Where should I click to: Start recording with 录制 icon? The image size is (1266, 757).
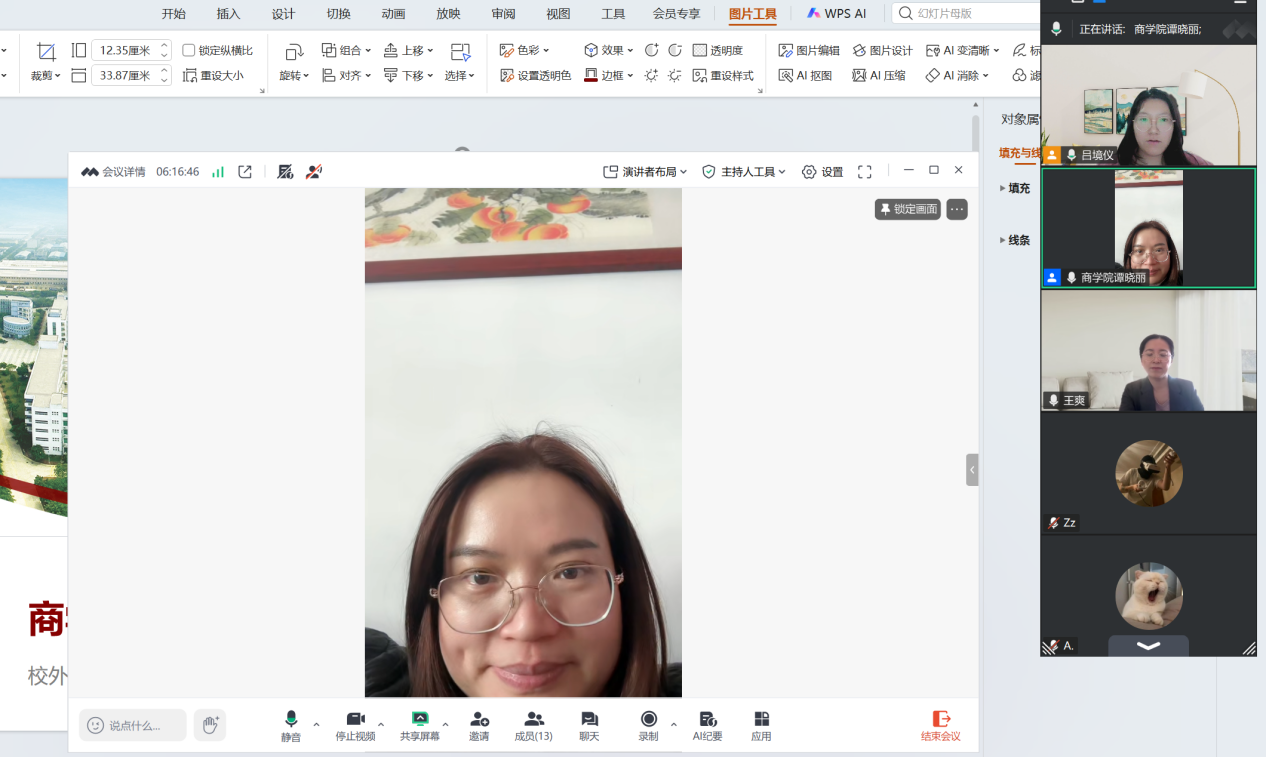click(649, 724)
